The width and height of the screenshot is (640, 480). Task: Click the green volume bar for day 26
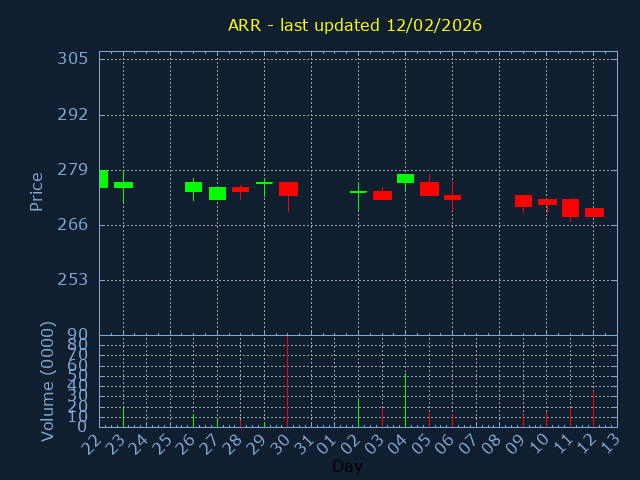click(193, 420)
